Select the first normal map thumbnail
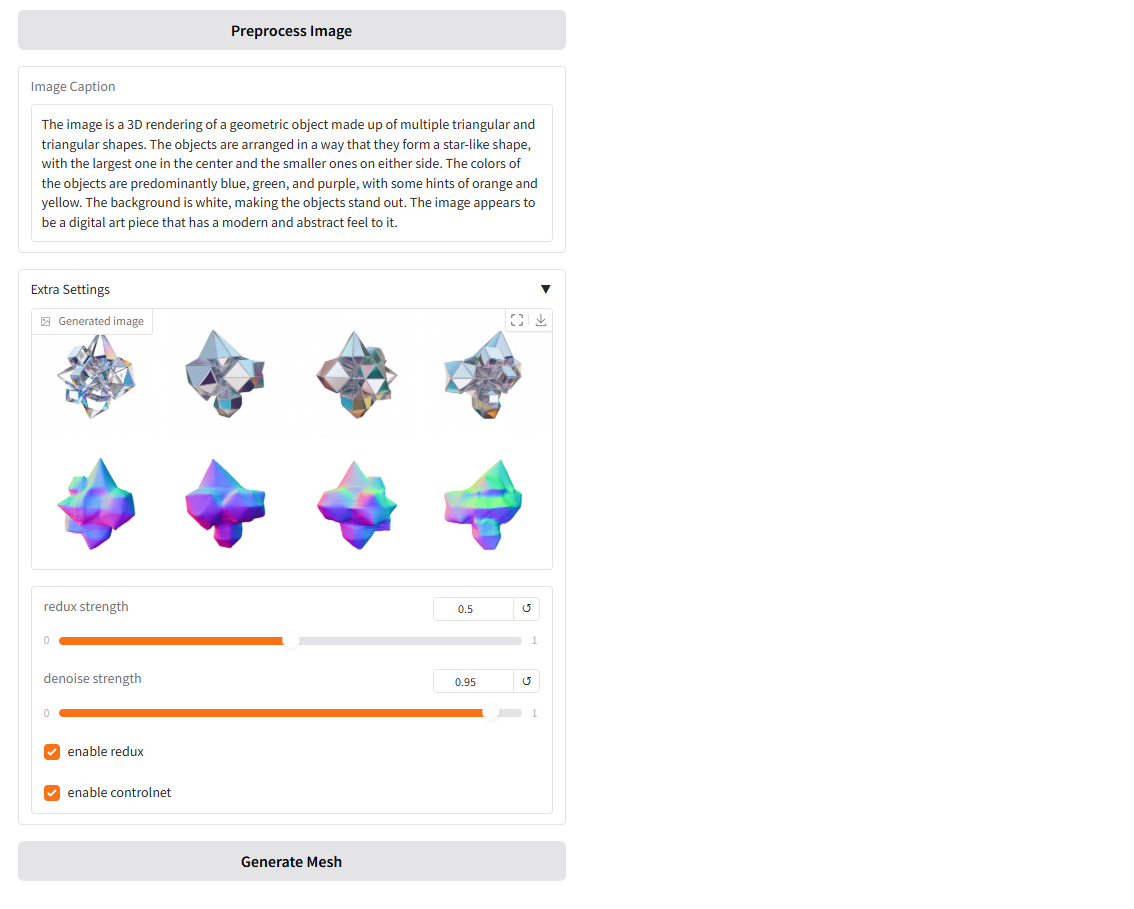Image resolution: width=1134 pixels, height=909 pixels. 96,504
